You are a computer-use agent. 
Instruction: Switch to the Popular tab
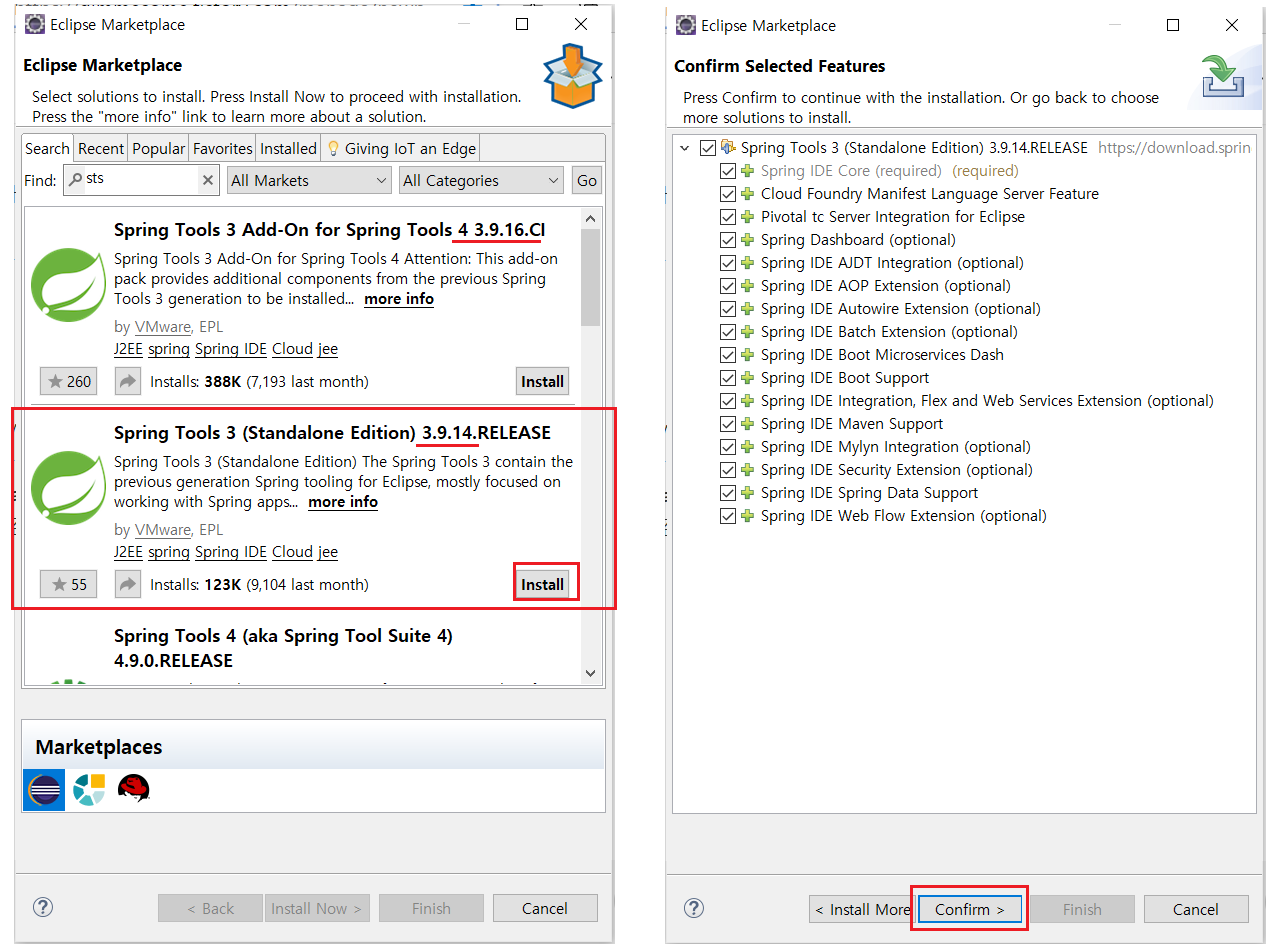coord(159,148)
